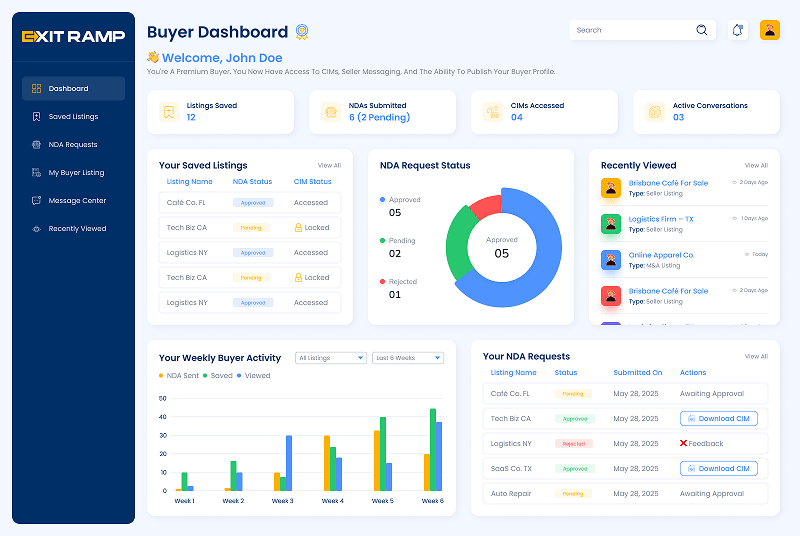Click Feedback for rejected Logistics NY
800x536 pixels.
pyautogui.click(x=701, y=444)
